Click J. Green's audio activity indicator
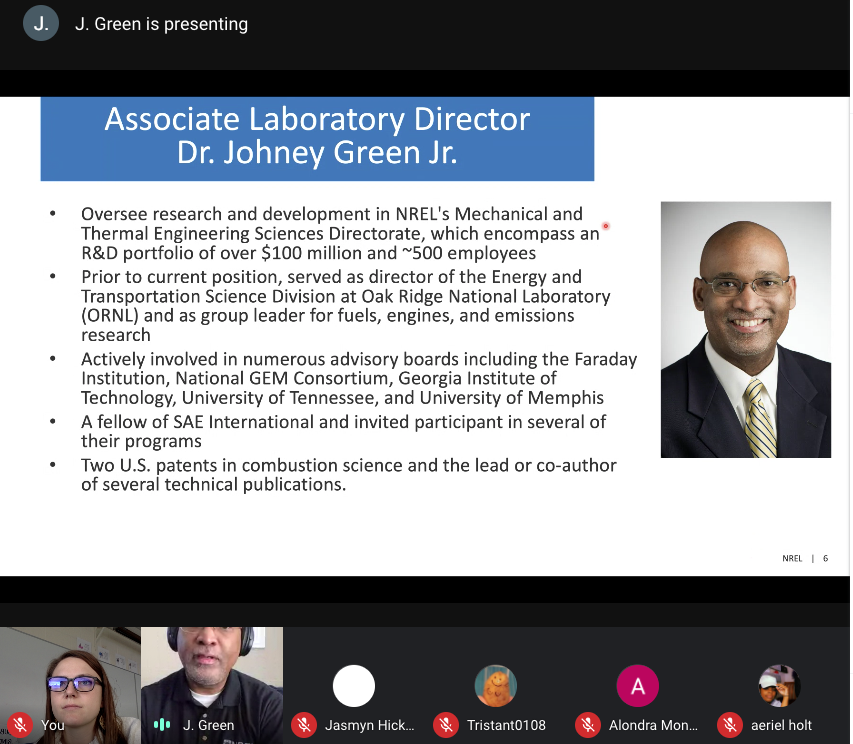The image size is (853, 744). tap(162, 724)
